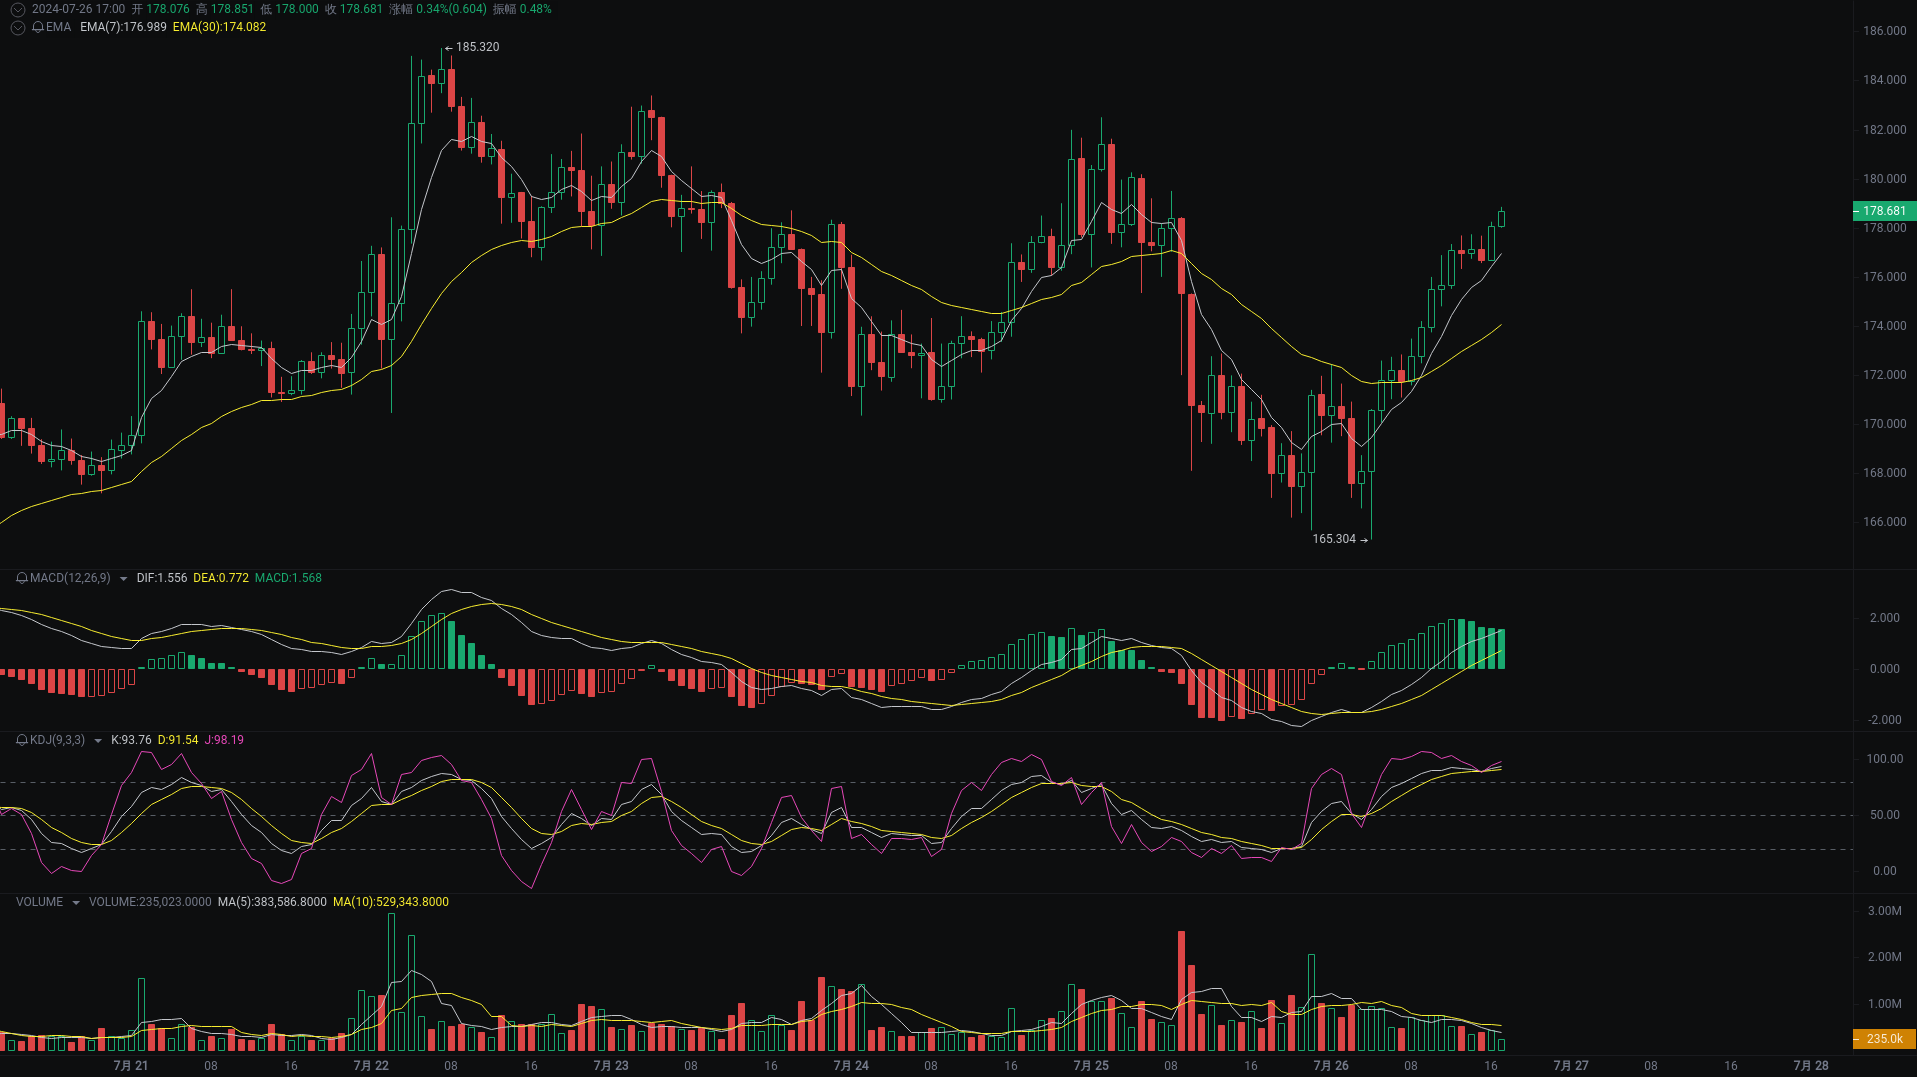Collapse the OHLC info row via circled chevron

click(17, 8)
